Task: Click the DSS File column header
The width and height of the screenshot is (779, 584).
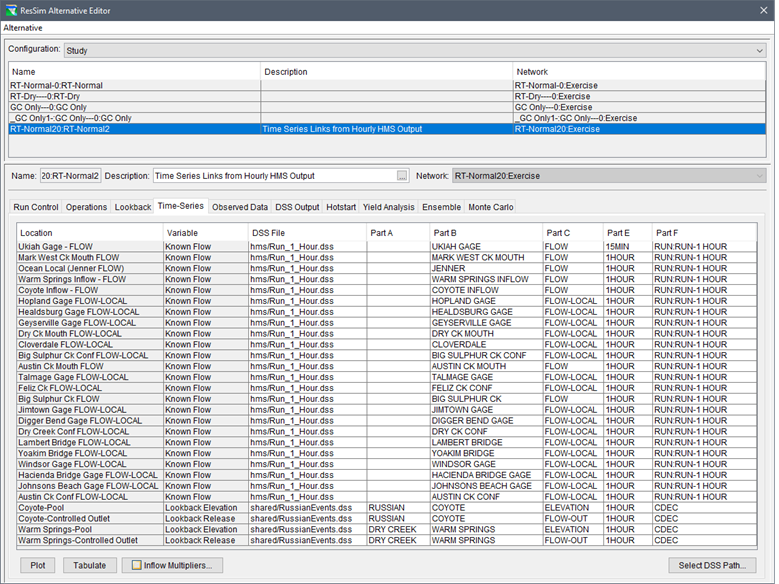Action: [308, 233]
